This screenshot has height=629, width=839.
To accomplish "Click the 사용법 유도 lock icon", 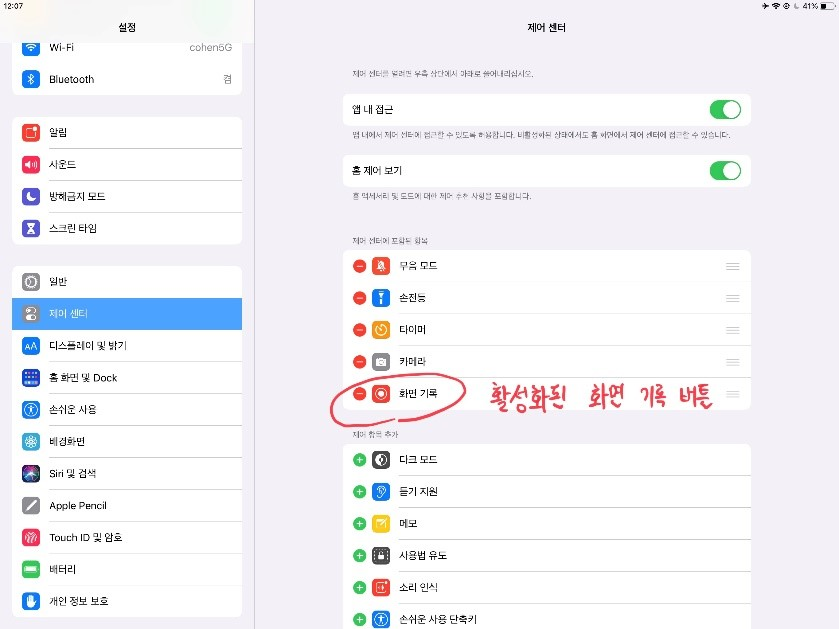I will (381, 556).
